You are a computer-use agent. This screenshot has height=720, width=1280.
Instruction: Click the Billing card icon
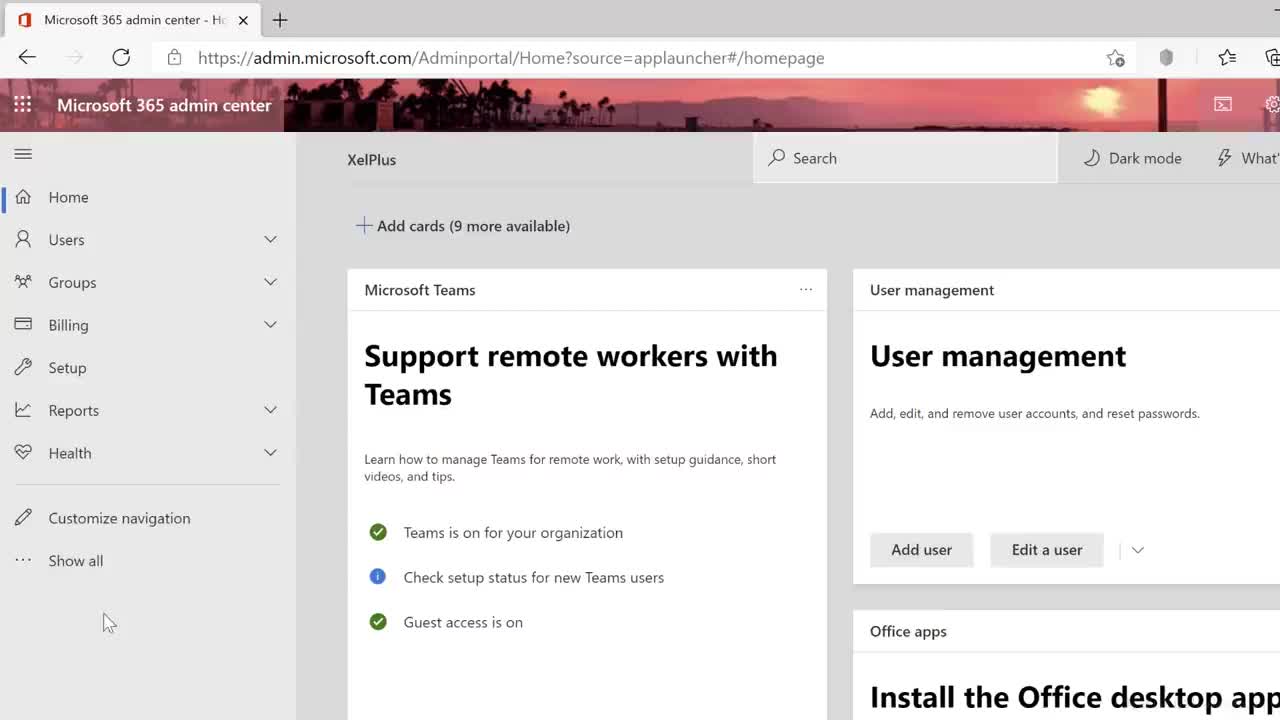click(23, 325)
